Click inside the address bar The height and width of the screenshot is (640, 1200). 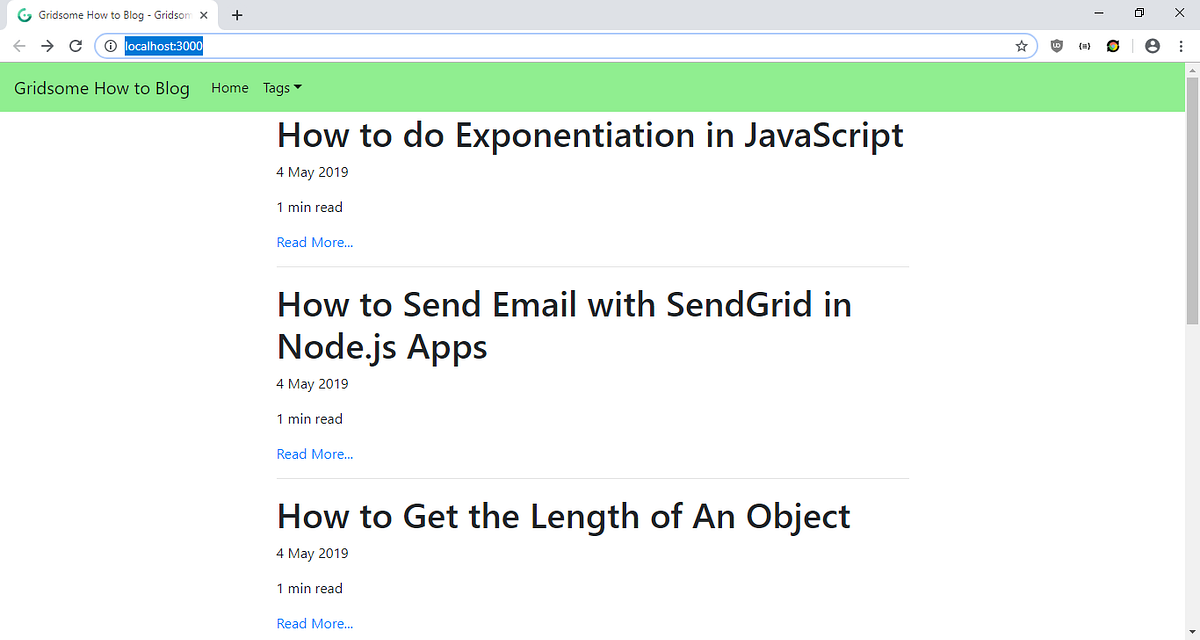coord(400,45)
